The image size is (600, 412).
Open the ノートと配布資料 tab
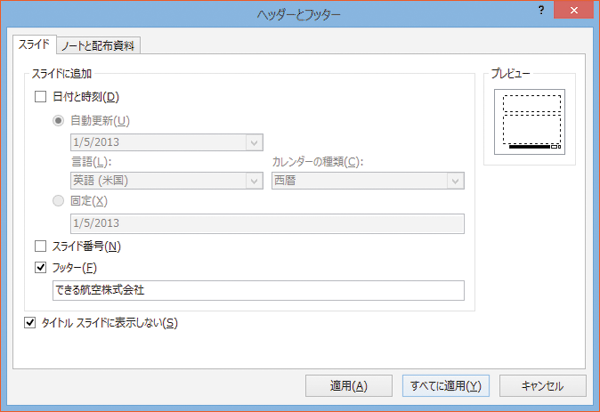pos(98,46)
